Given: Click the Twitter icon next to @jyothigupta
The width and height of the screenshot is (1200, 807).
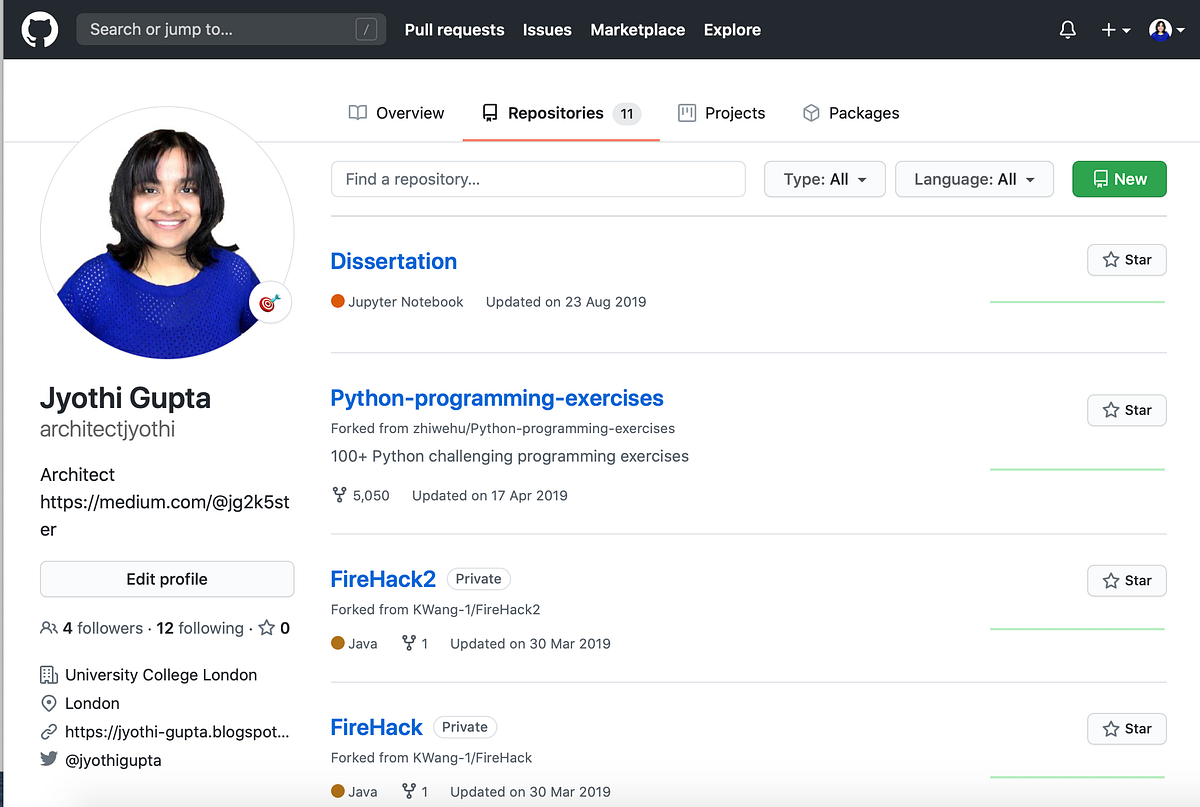Looking at the screenshot, I should click(x=48, y=759).
